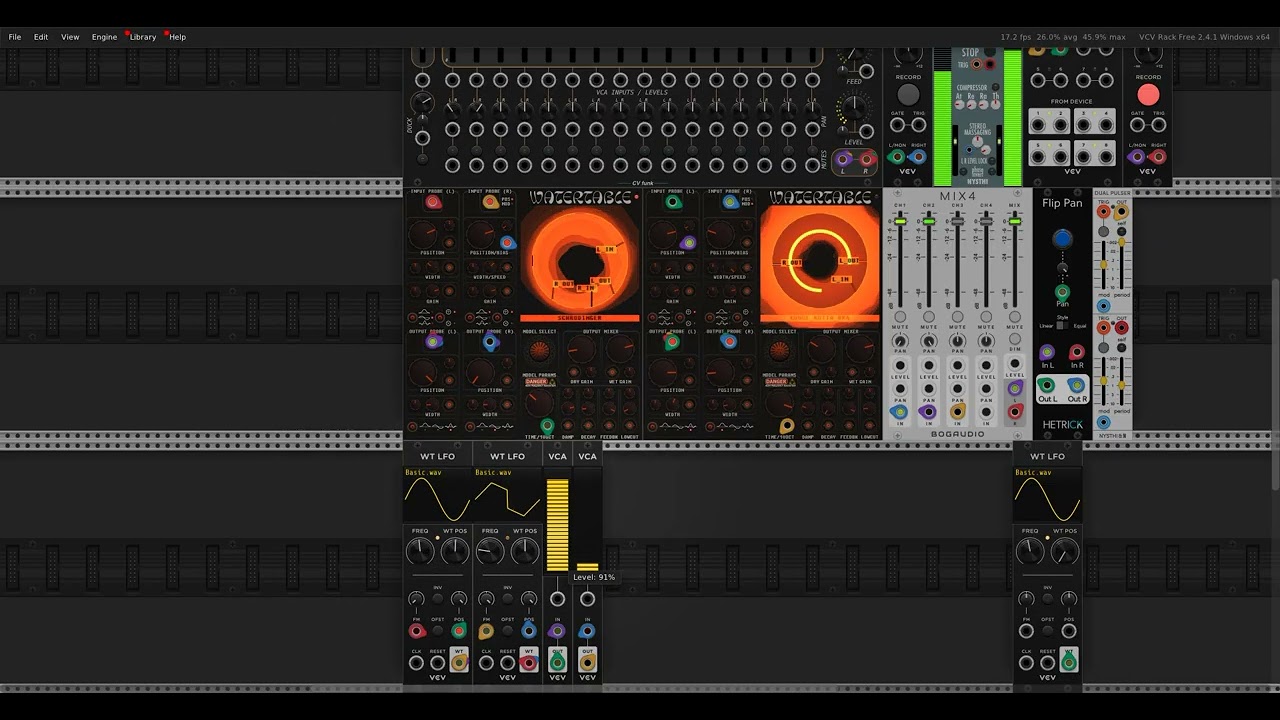The image size is (1280, 720).
Task: Click left Watertable Model Select knob
Action: click(540, 351)
